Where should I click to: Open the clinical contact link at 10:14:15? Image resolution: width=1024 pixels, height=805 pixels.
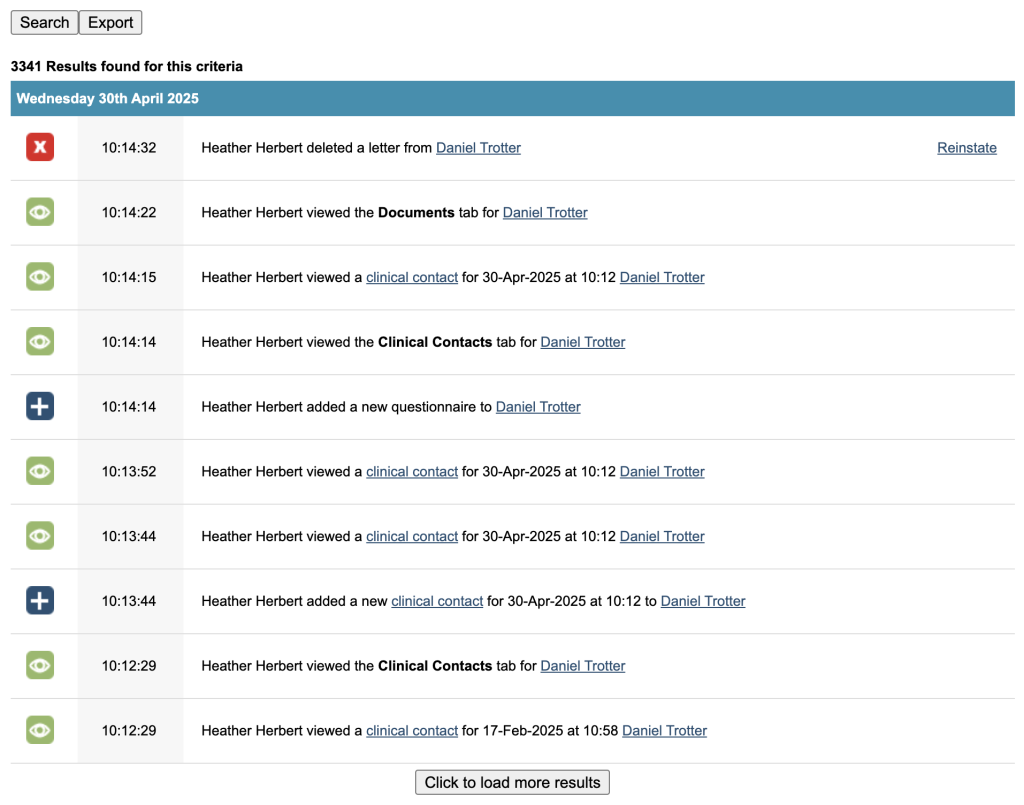[412, 277]
